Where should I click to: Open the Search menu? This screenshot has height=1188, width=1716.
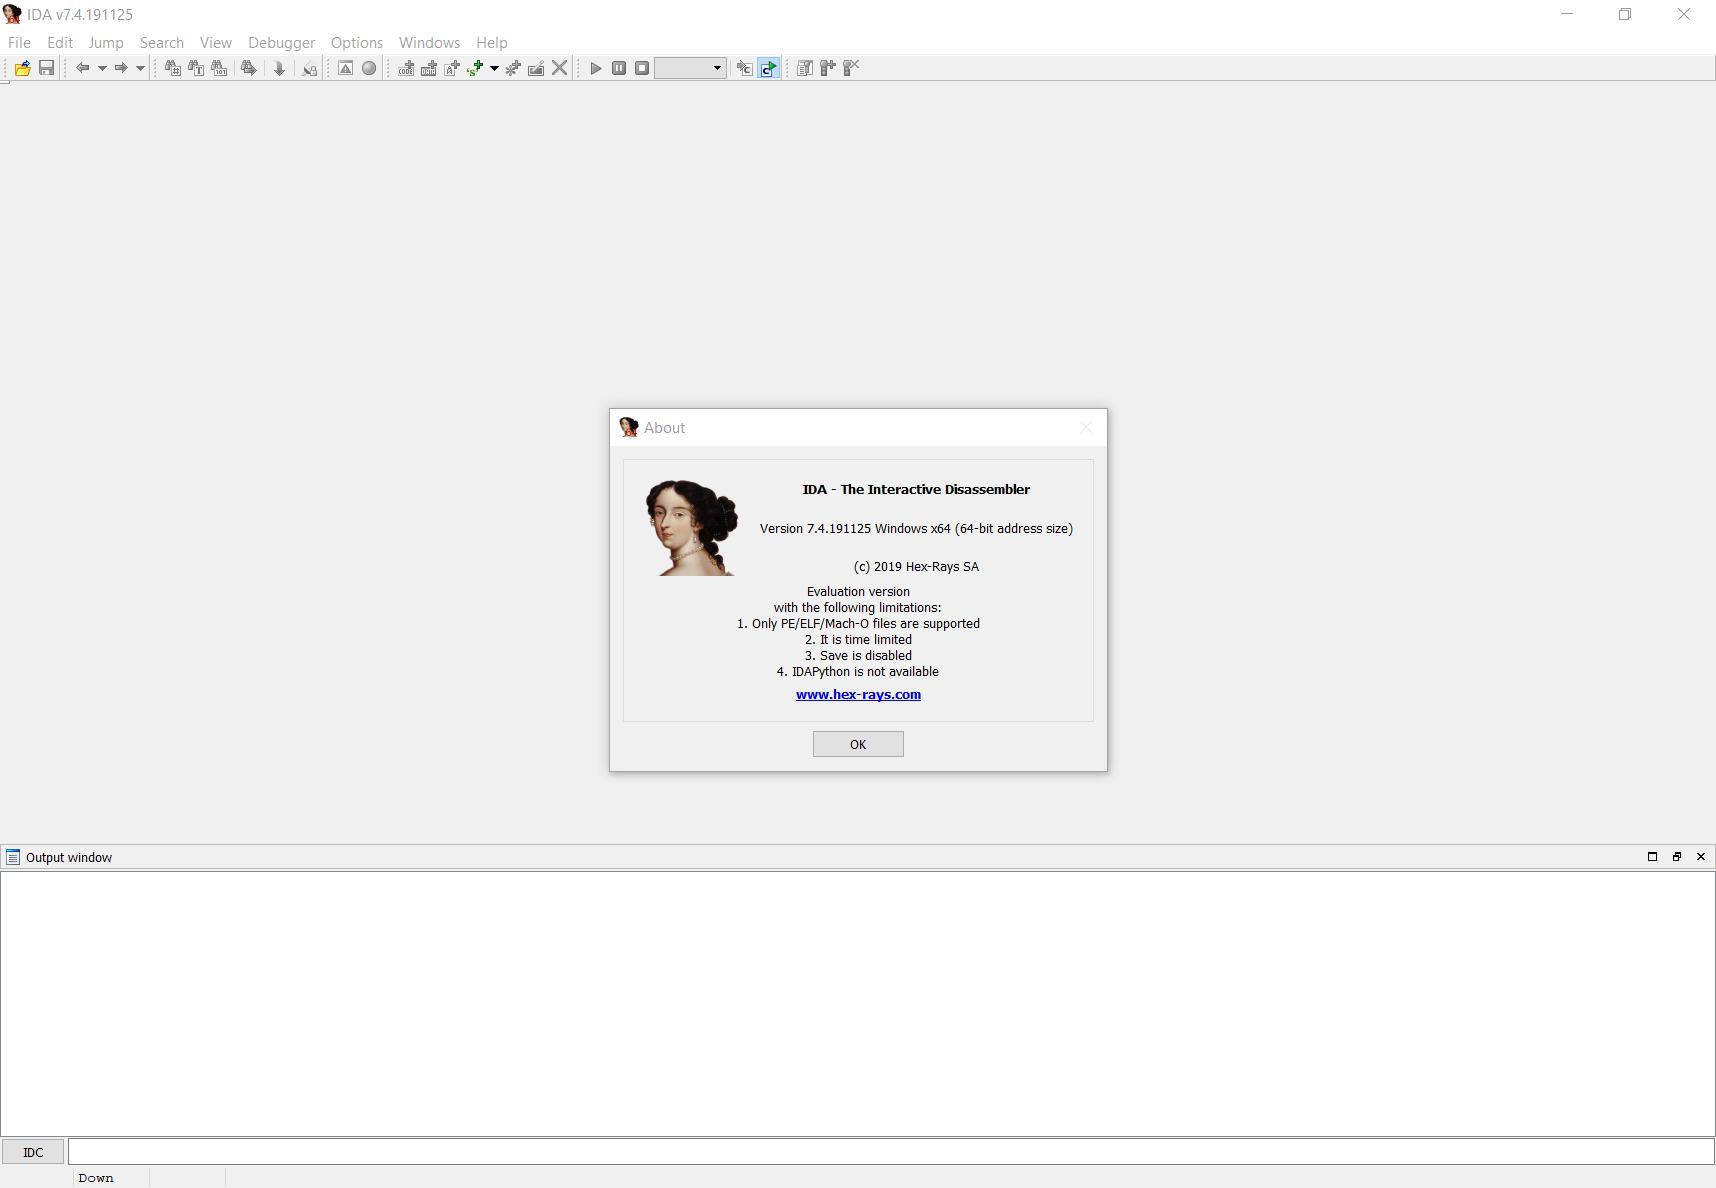[x=162, y=42]
